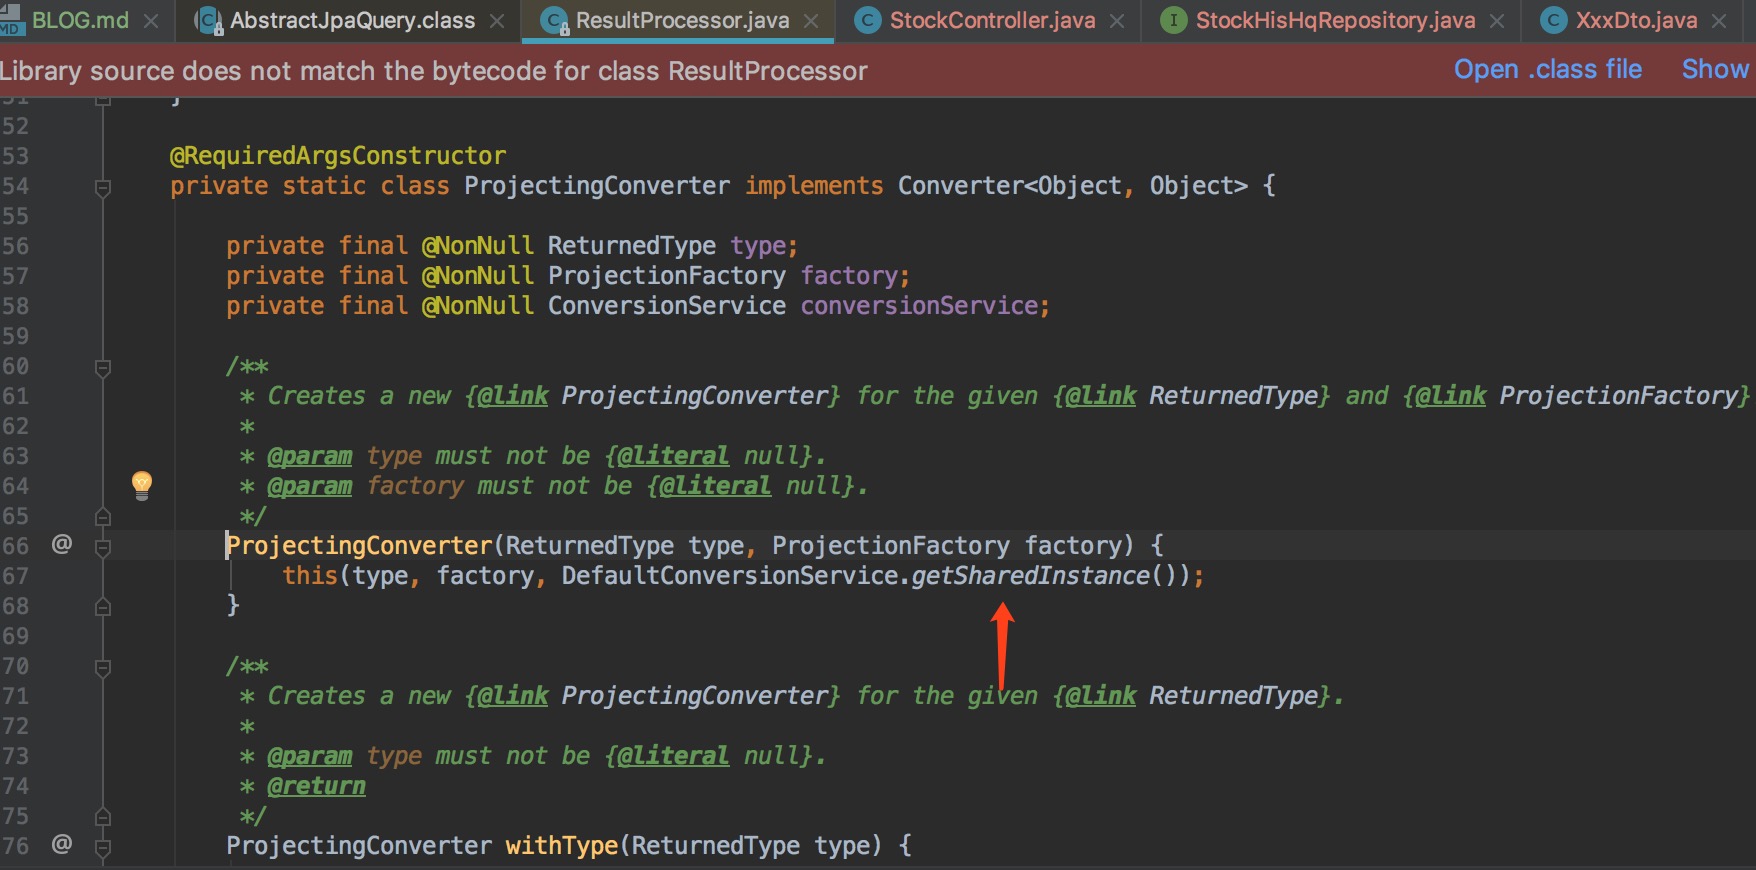Screen dimensions: 1756x870
Task: Click the class icon on AbstractJpaQuery.class tab
Action: [x=209, y=21]
